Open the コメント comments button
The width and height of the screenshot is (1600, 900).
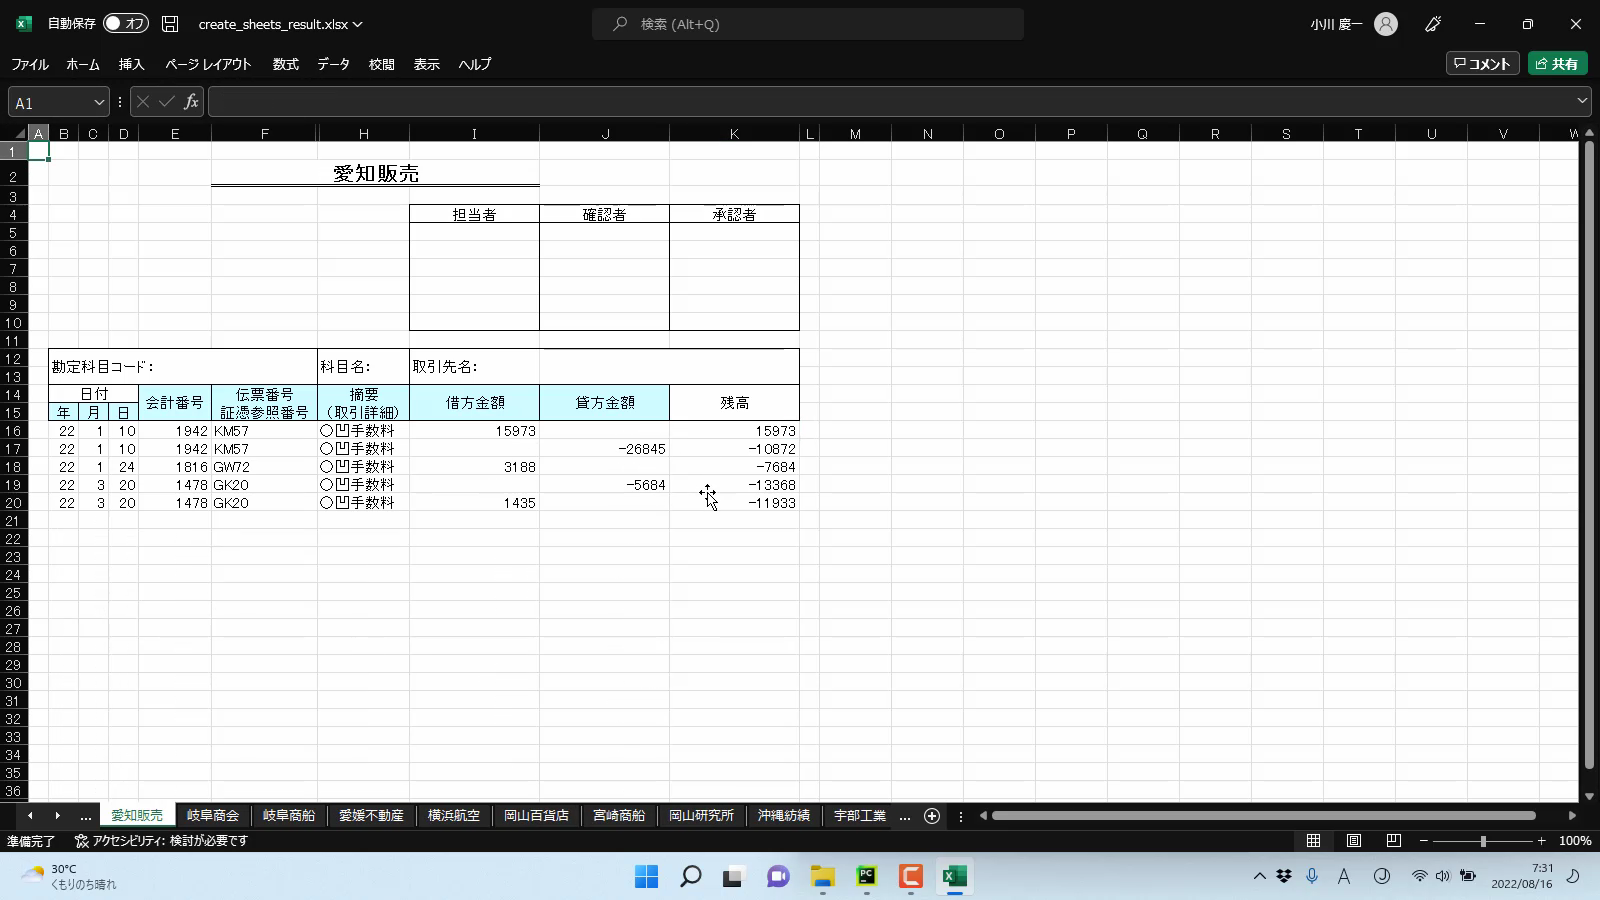(1482, 64)
